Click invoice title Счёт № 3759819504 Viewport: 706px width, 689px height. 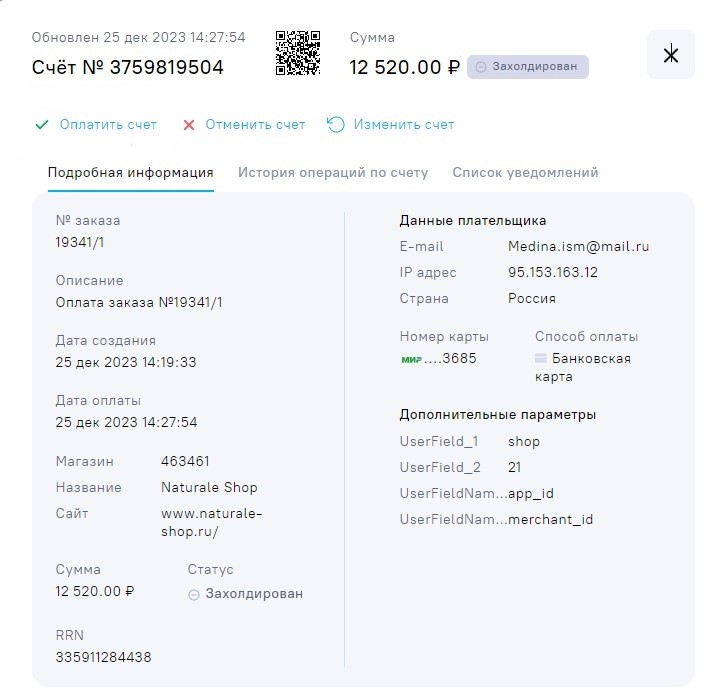128,67
